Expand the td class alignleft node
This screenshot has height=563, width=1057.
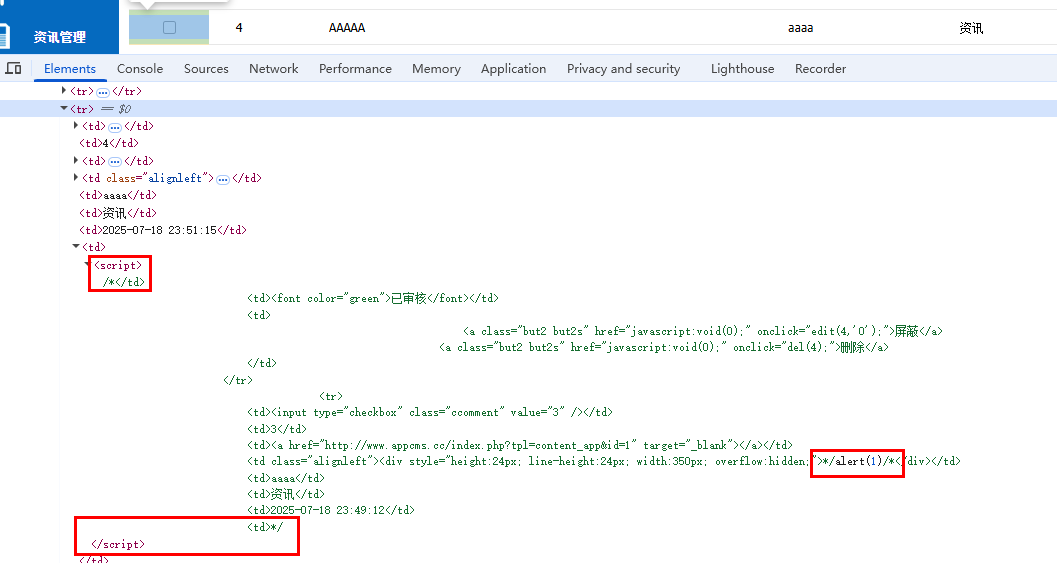click(x=76, y=177)
